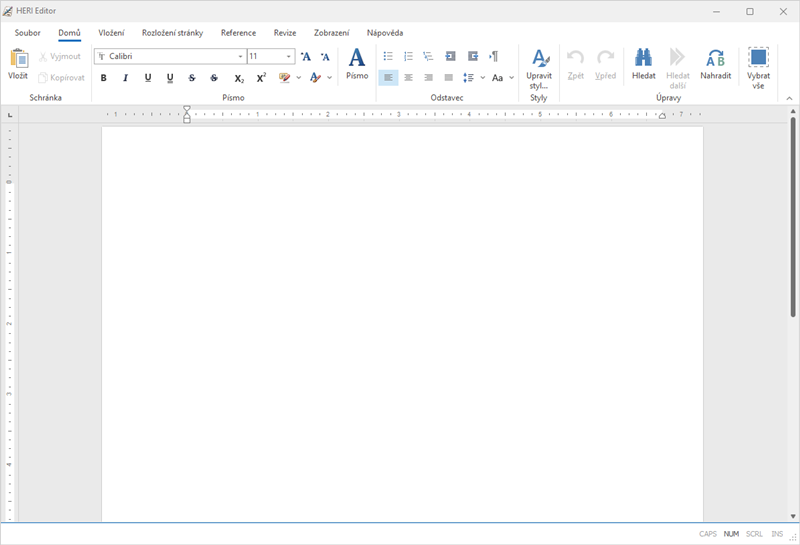Toggle double strikethrough formatting
This screenshot has height=545, width=800.
[214, 78]
